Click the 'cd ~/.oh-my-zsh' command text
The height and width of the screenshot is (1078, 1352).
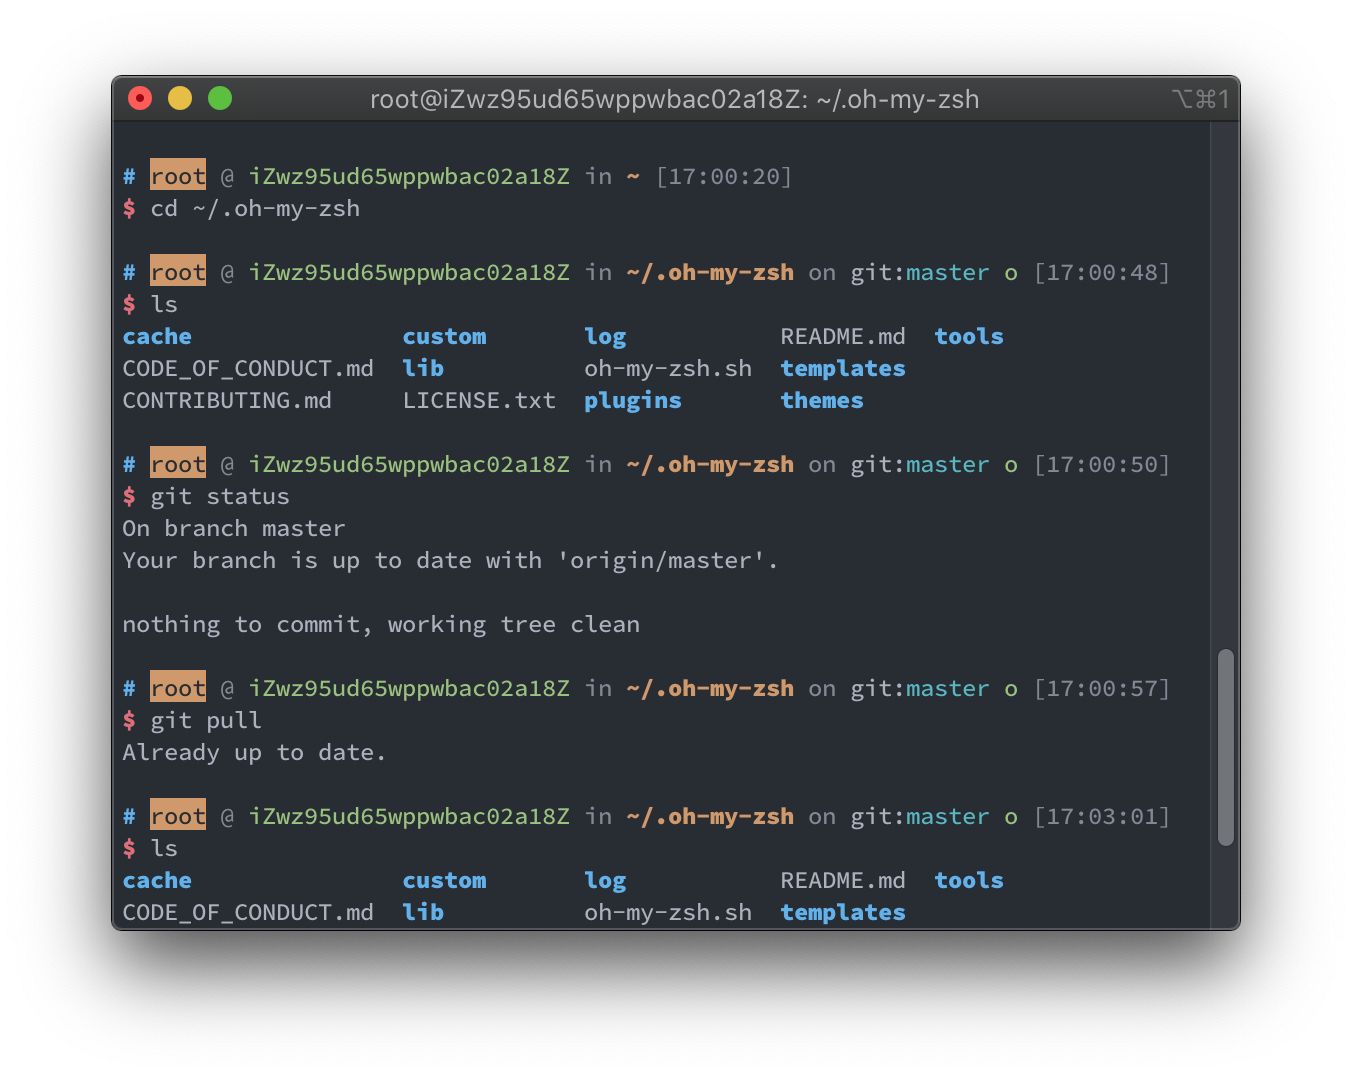coord(255,209)
